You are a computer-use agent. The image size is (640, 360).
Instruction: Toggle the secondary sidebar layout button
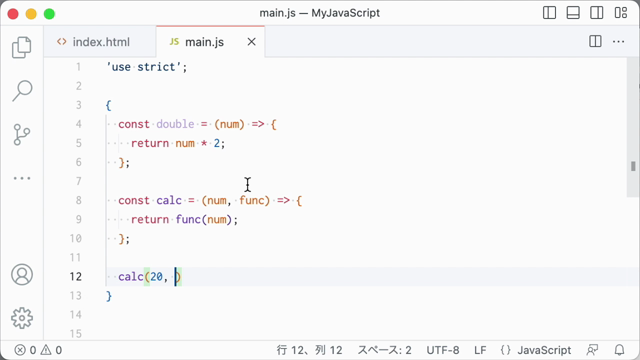(597, 13)
